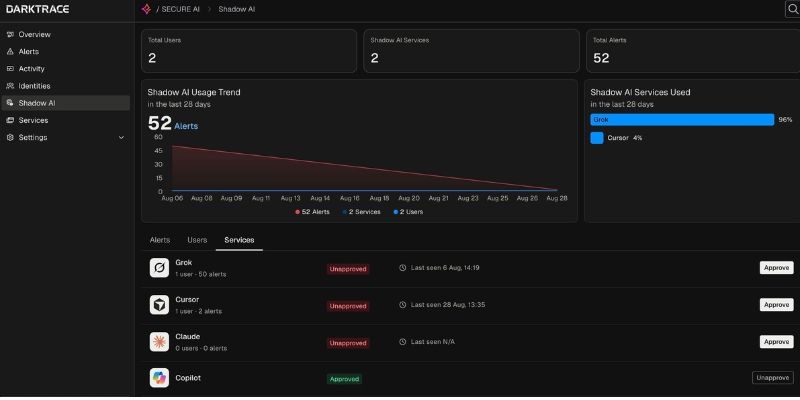Click Shadow AI Services Used heading
The image size is (800, 400).
[640, 92]
